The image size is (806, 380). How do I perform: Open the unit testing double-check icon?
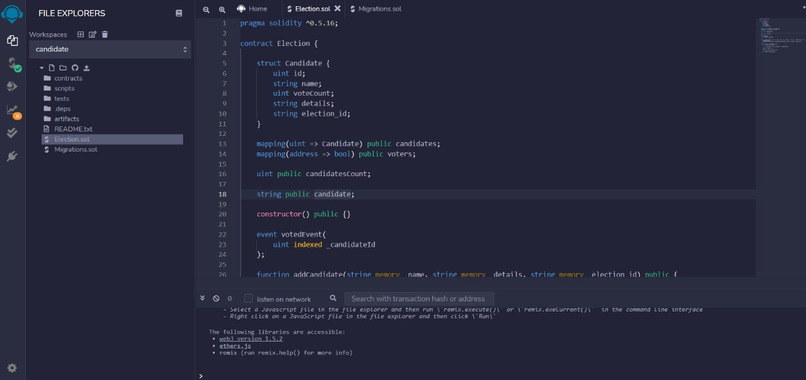pyautogui.click(x=12, y=133)
